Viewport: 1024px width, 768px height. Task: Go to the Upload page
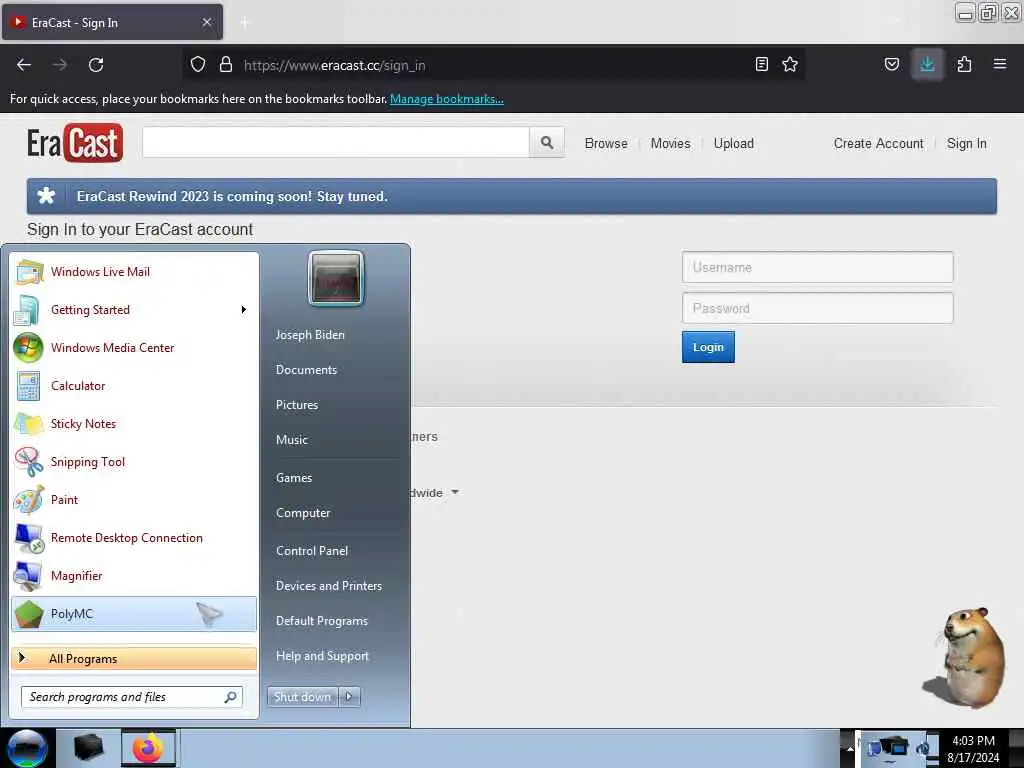coord(733,143)
